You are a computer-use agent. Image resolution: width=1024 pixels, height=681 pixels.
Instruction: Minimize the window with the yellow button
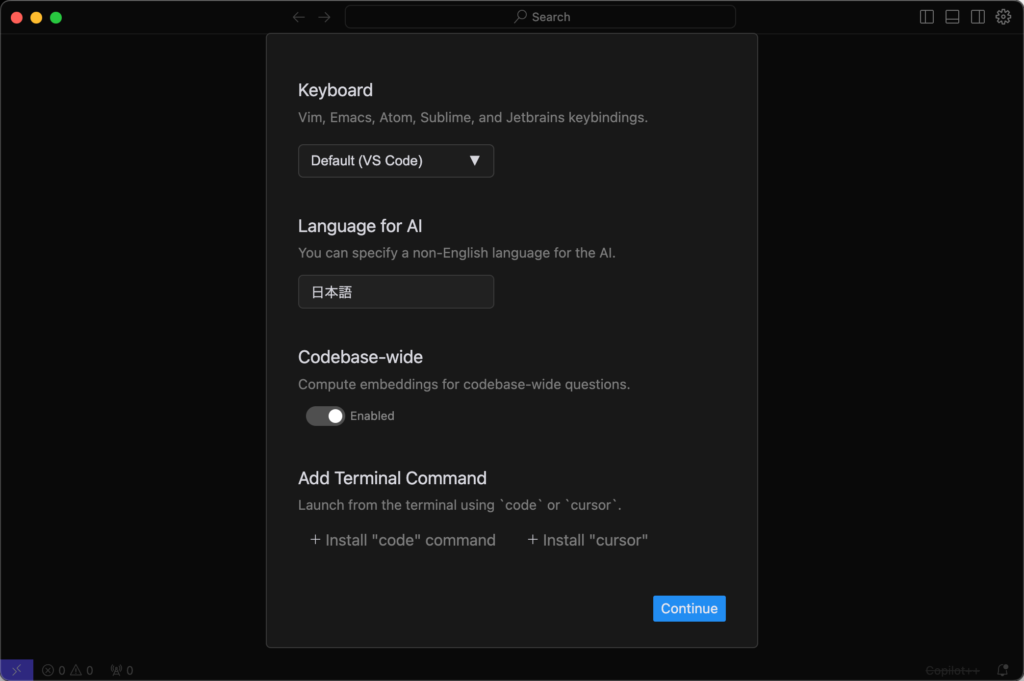[x=37, y=18]
